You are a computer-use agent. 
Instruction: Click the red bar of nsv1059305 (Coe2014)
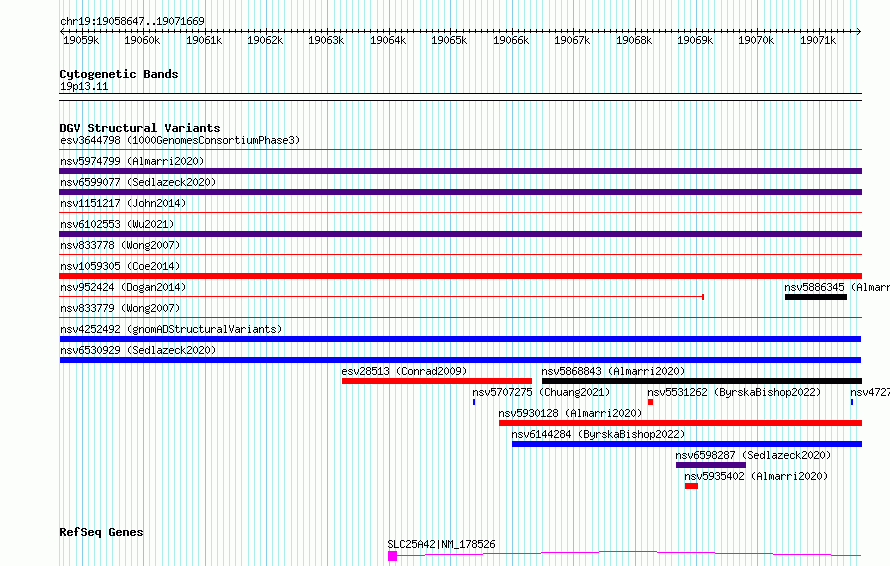tap(460, 276)
